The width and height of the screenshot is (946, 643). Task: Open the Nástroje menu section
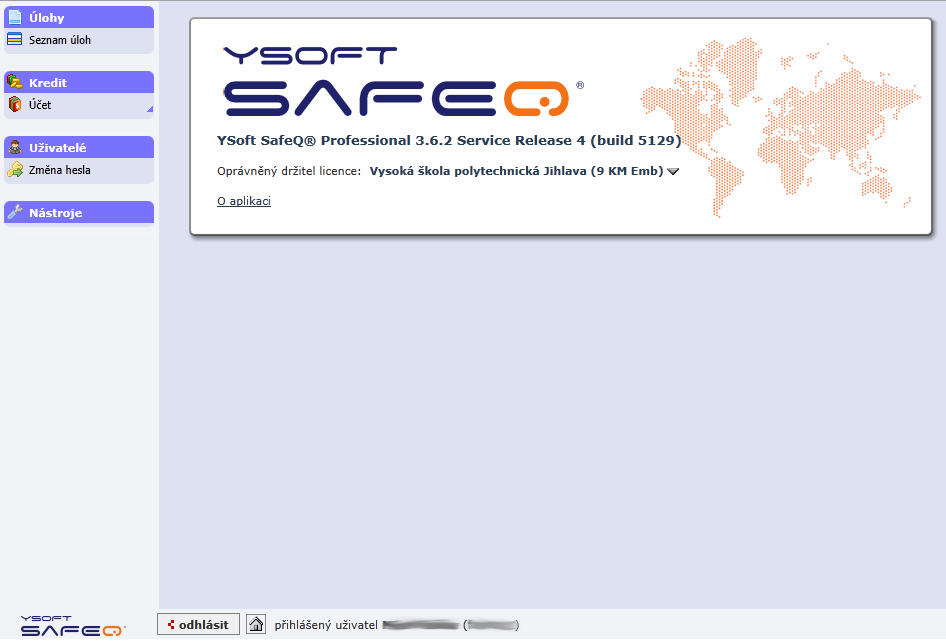click(79, 213)
